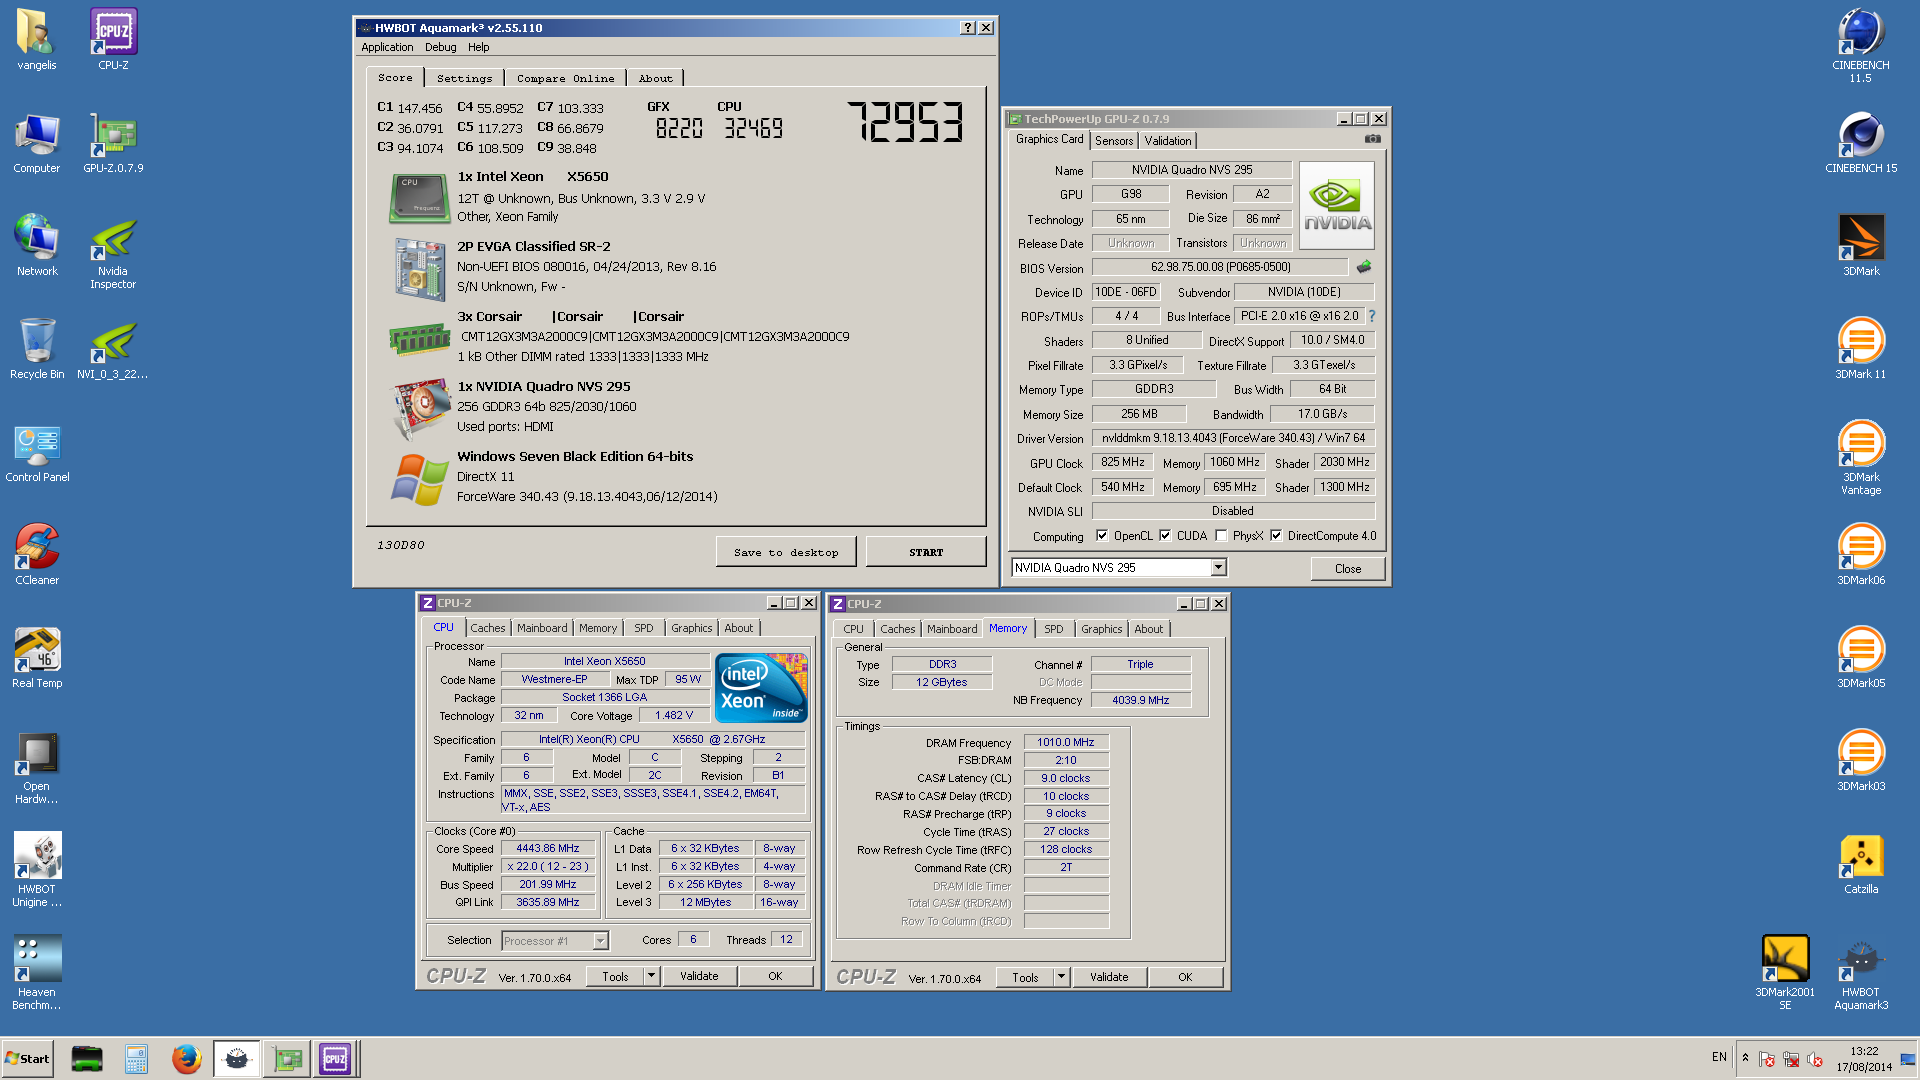This screenshot has height=1080, width=1920.
Task: Click the Core Speed value 4443.86 MHz
Action: tap(547, 848)
